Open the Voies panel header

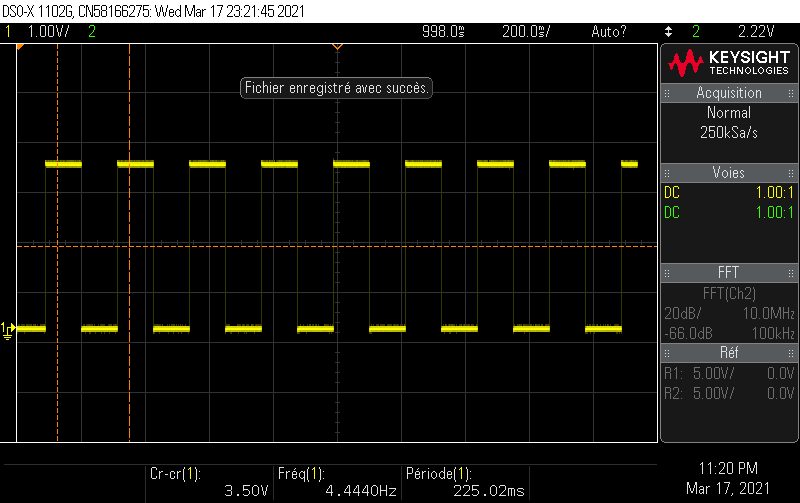[x=729, y=173]
